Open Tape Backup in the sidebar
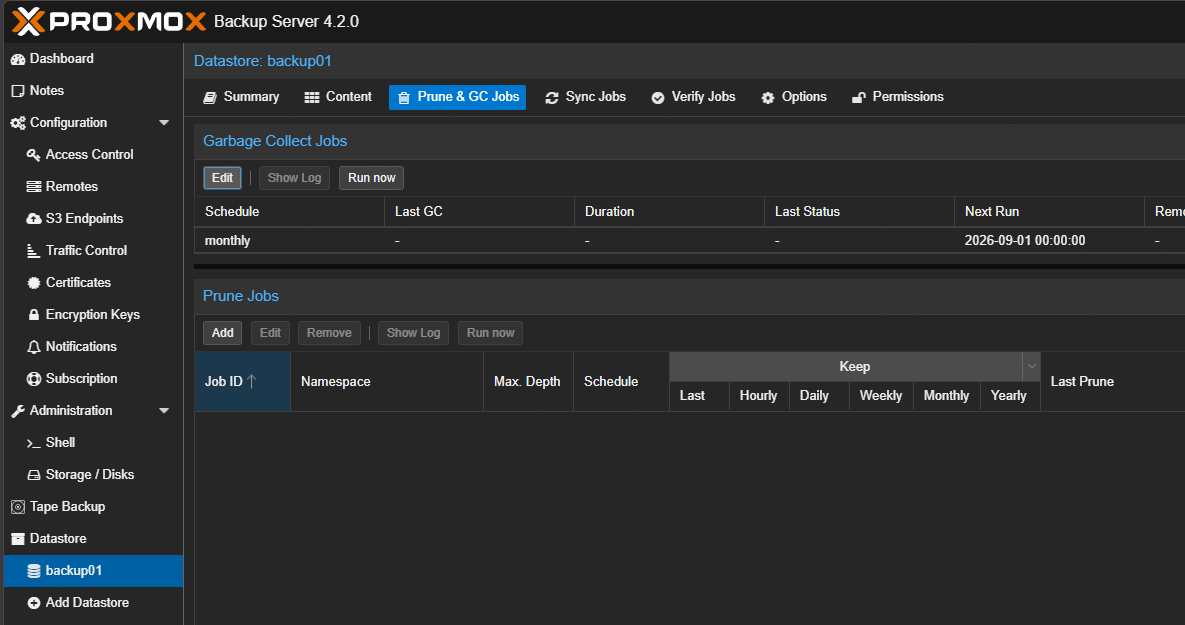Screen dimensions: 1185x625 tap(93, 506)
